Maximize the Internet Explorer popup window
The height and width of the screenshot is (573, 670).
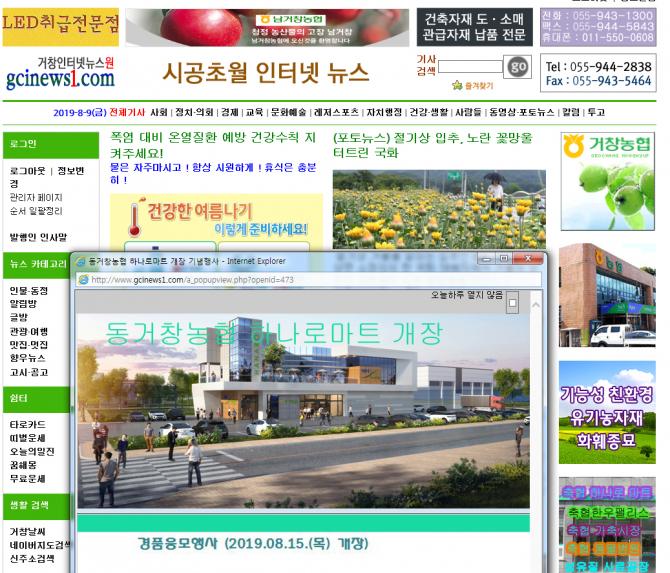504,259
